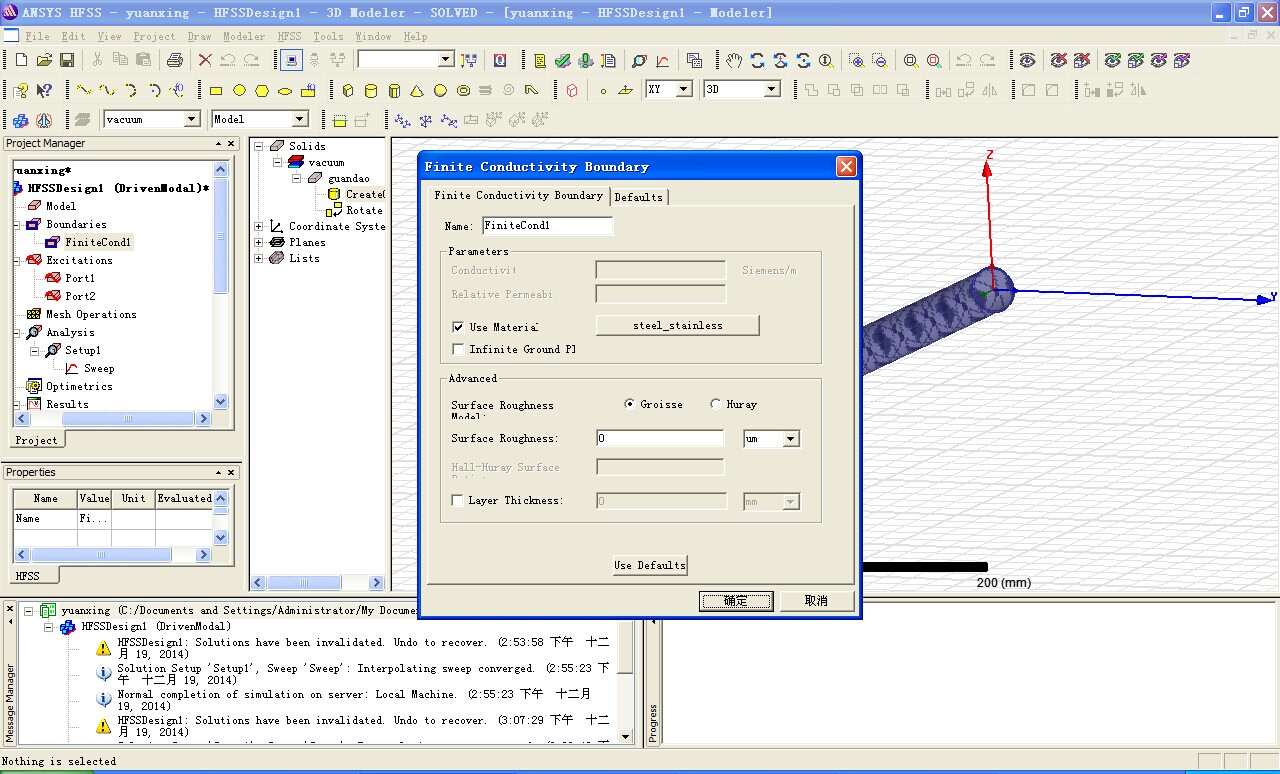
Task: Switch to the Defaults tab
Action: (638, 197)
